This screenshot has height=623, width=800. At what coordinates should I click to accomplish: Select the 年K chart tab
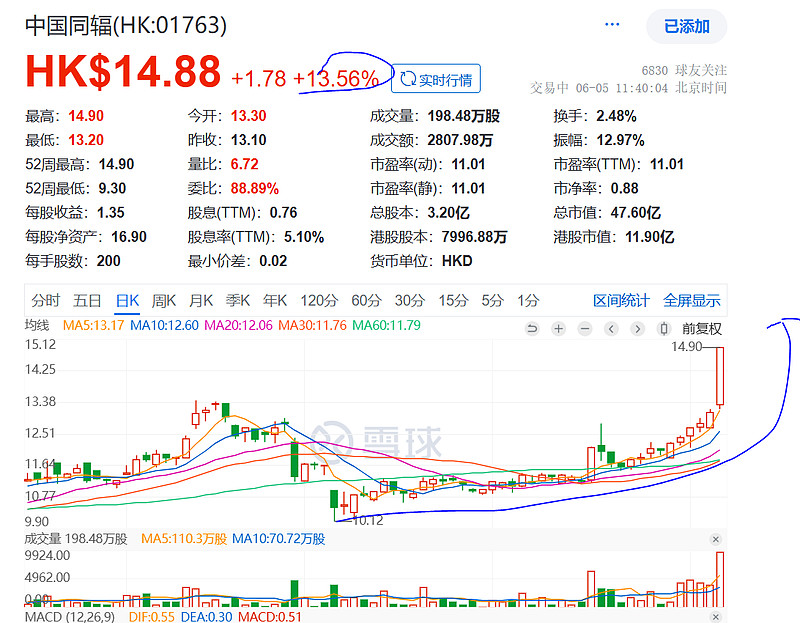275,301
